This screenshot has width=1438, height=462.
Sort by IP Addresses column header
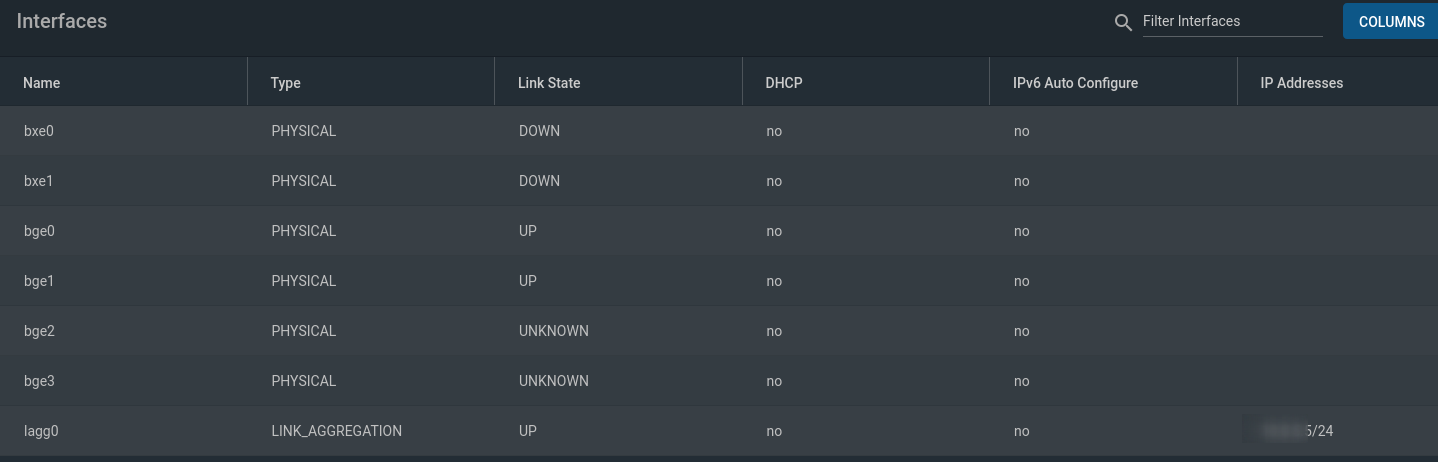pos(1301,83)
